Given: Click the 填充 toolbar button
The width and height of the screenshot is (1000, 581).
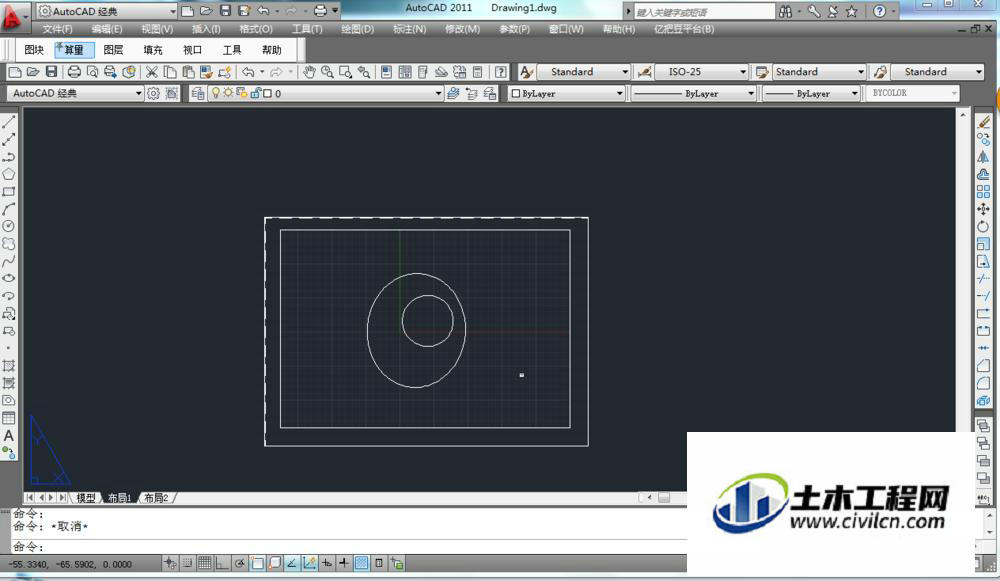Looking at the screenshot, I should pyautogui.click(x=152, y=50).
